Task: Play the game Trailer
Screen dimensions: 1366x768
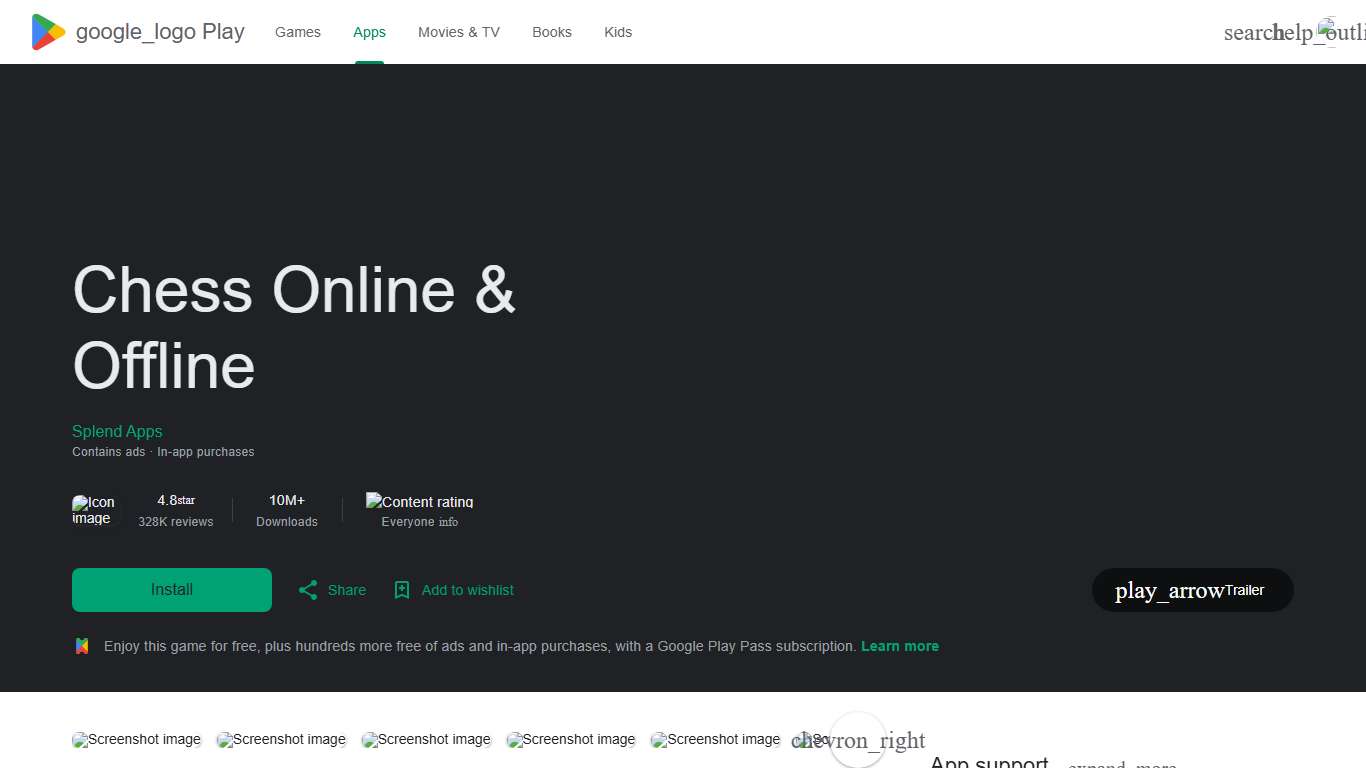Action: pyautogui.click(x=1192, y=590)
